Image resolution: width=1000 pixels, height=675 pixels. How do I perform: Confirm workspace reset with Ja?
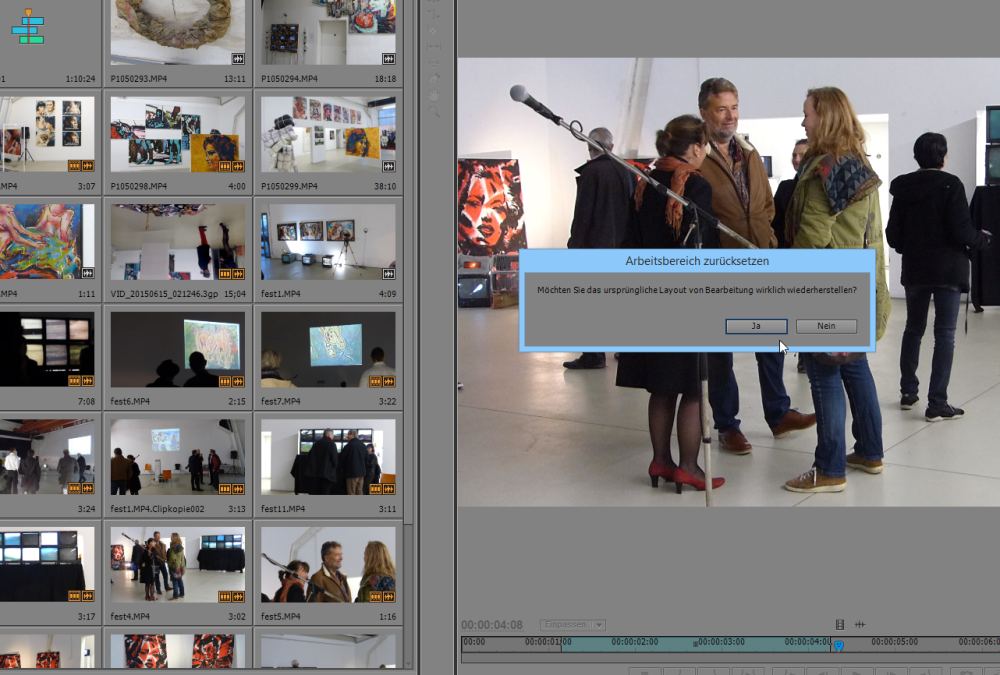[x=756, y=326]
